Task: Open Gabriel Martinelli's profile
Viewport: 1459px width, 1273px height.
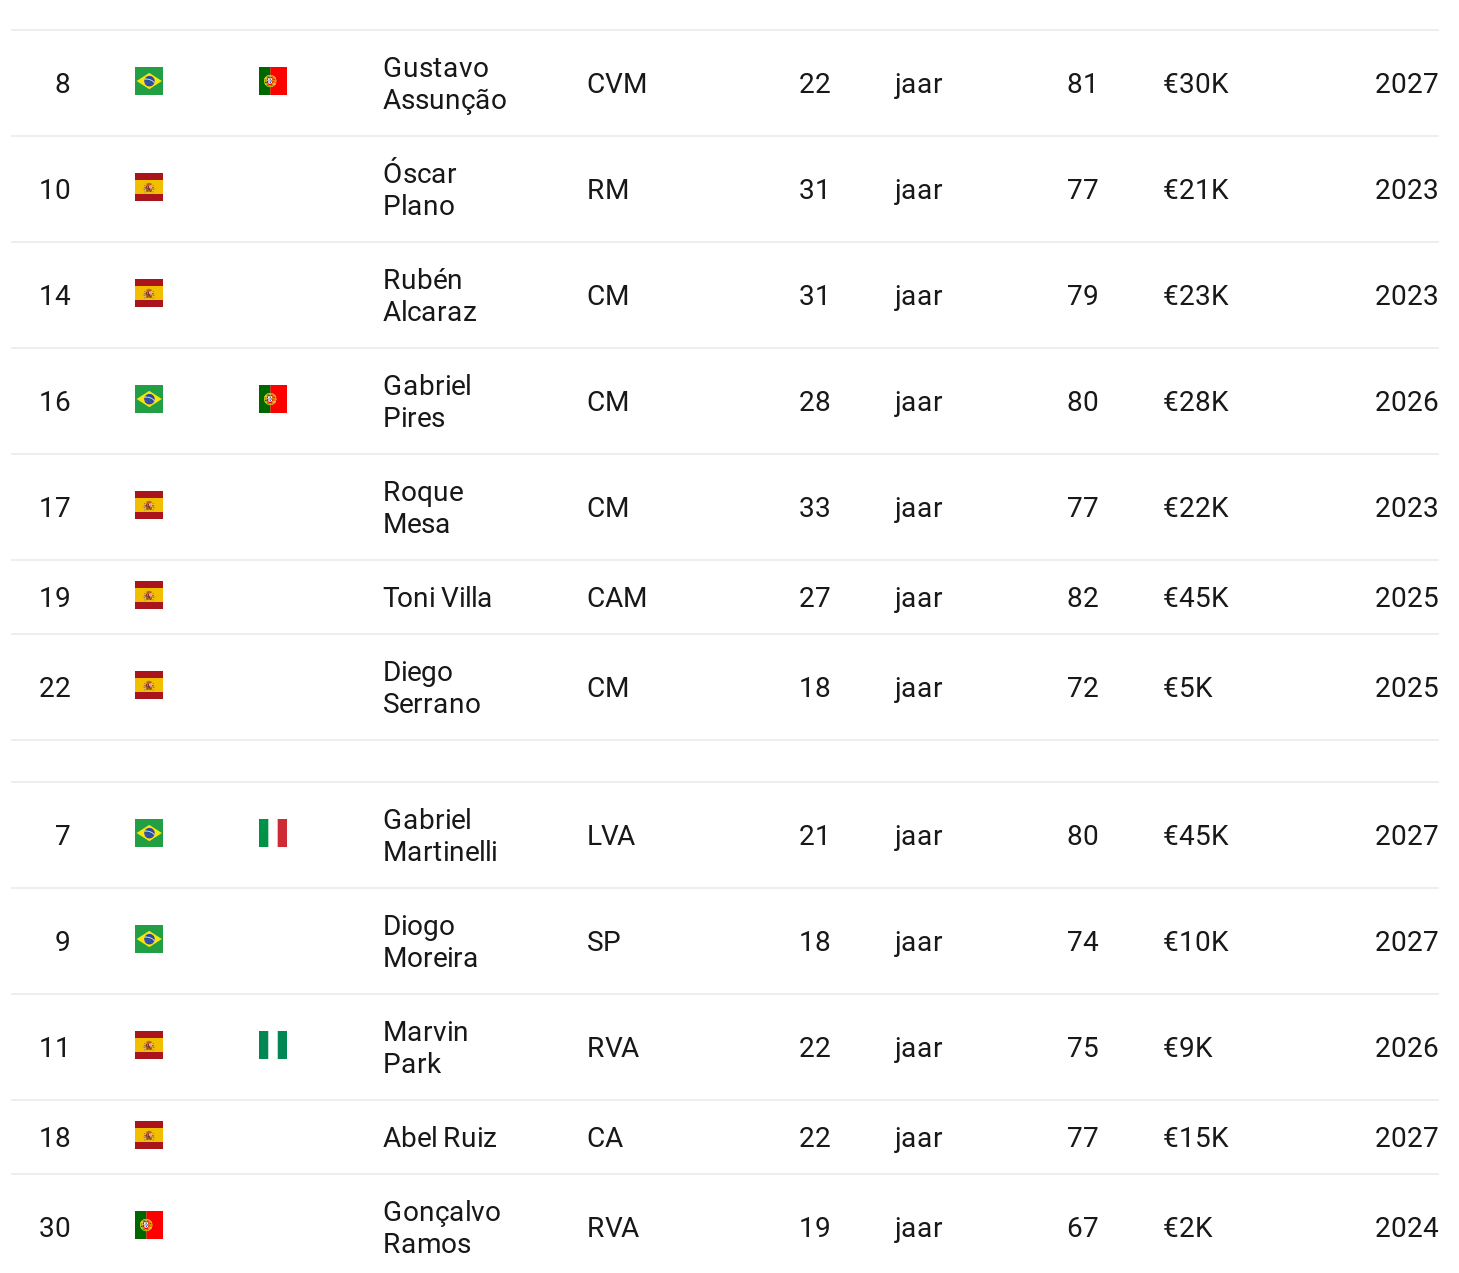Action: pos(440,835)
